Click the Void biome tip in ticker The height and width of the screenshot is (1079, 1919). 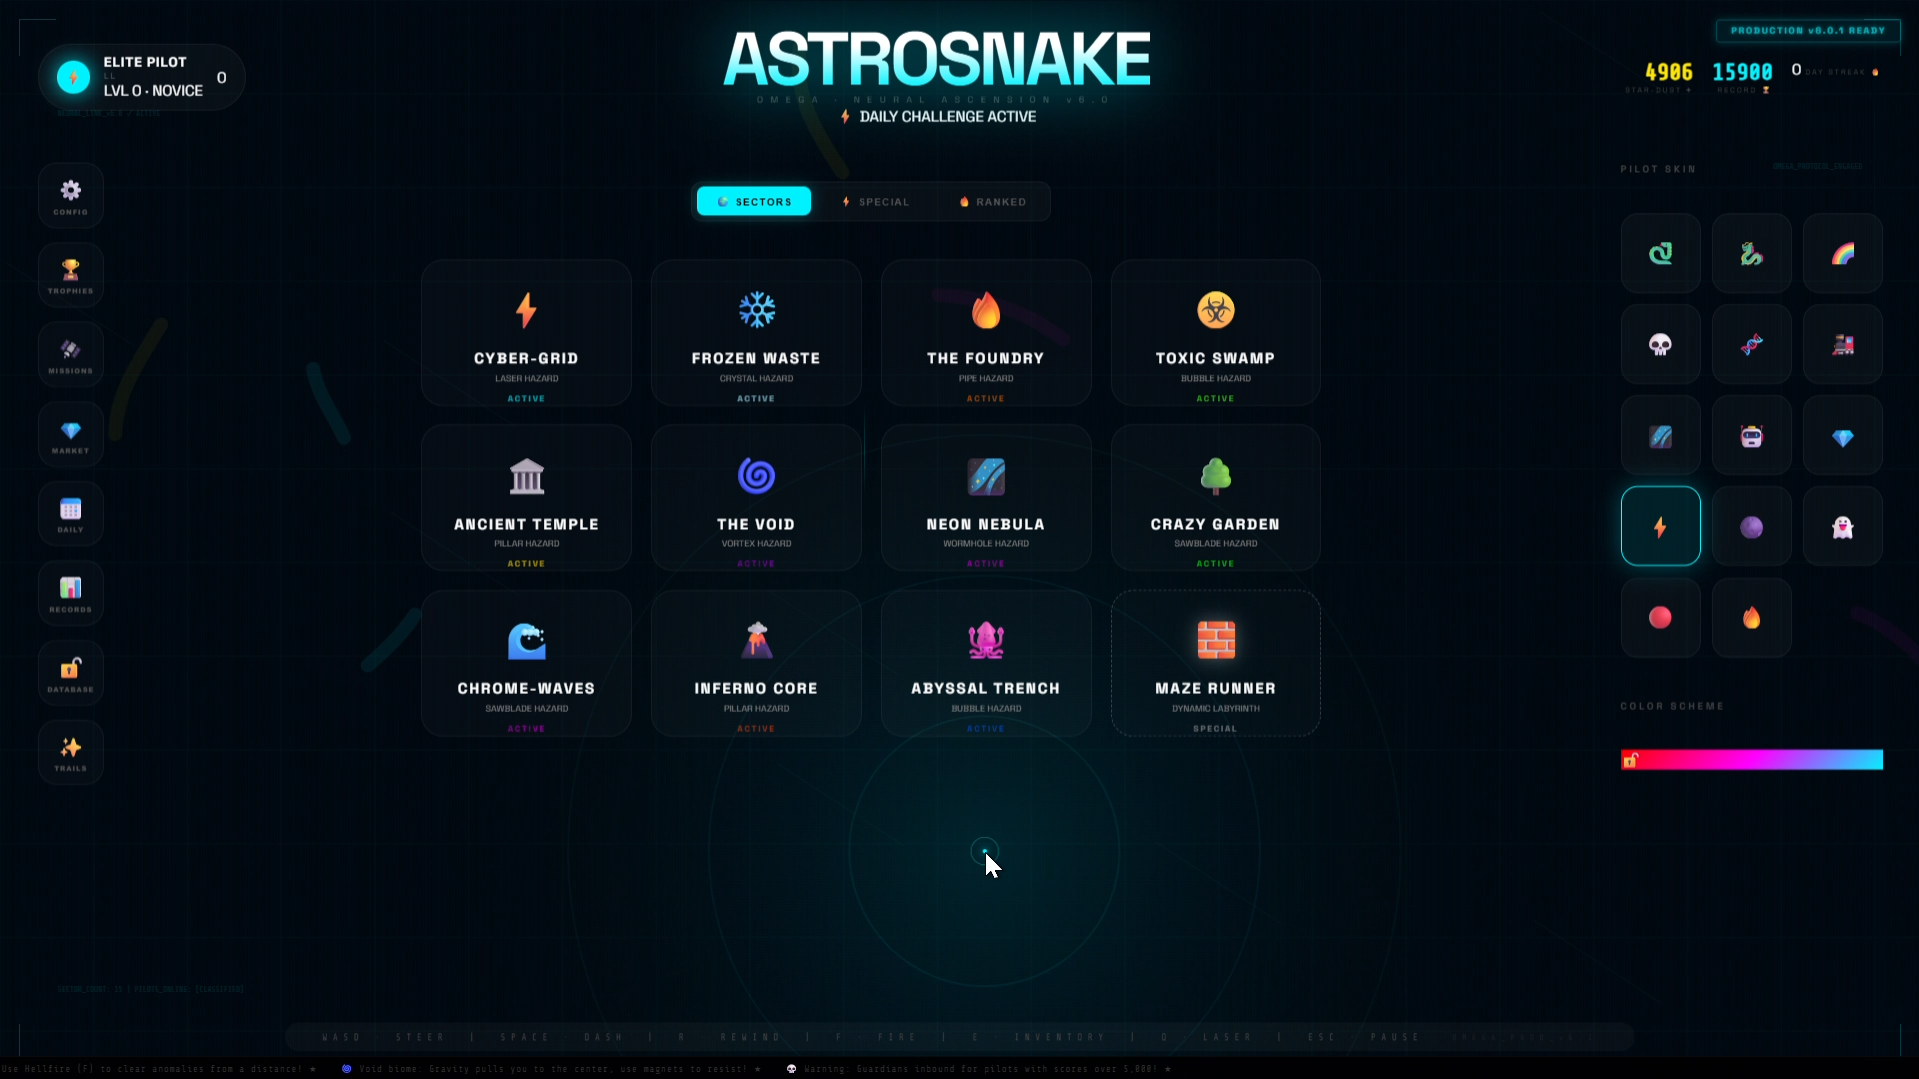552,1069
